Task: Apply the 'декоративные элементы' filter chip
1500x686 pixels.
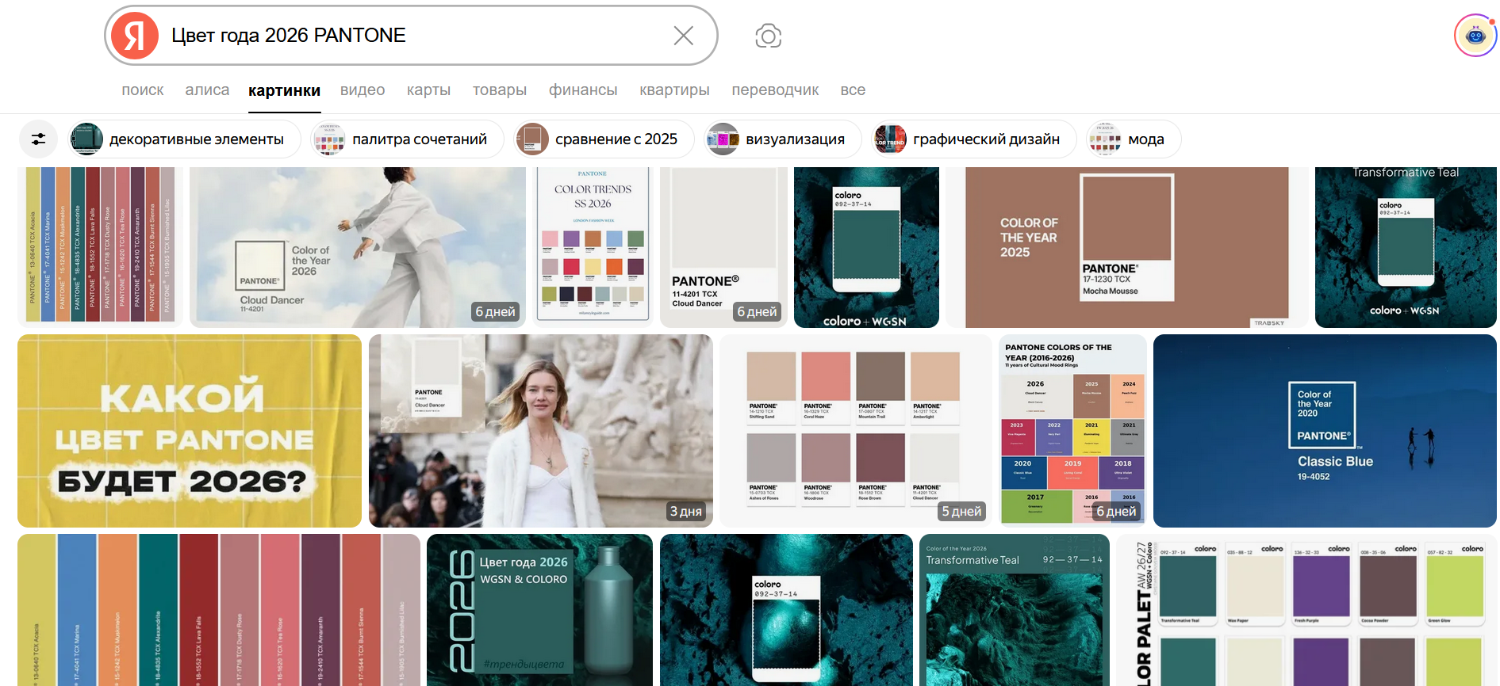Action: [185, 139]
